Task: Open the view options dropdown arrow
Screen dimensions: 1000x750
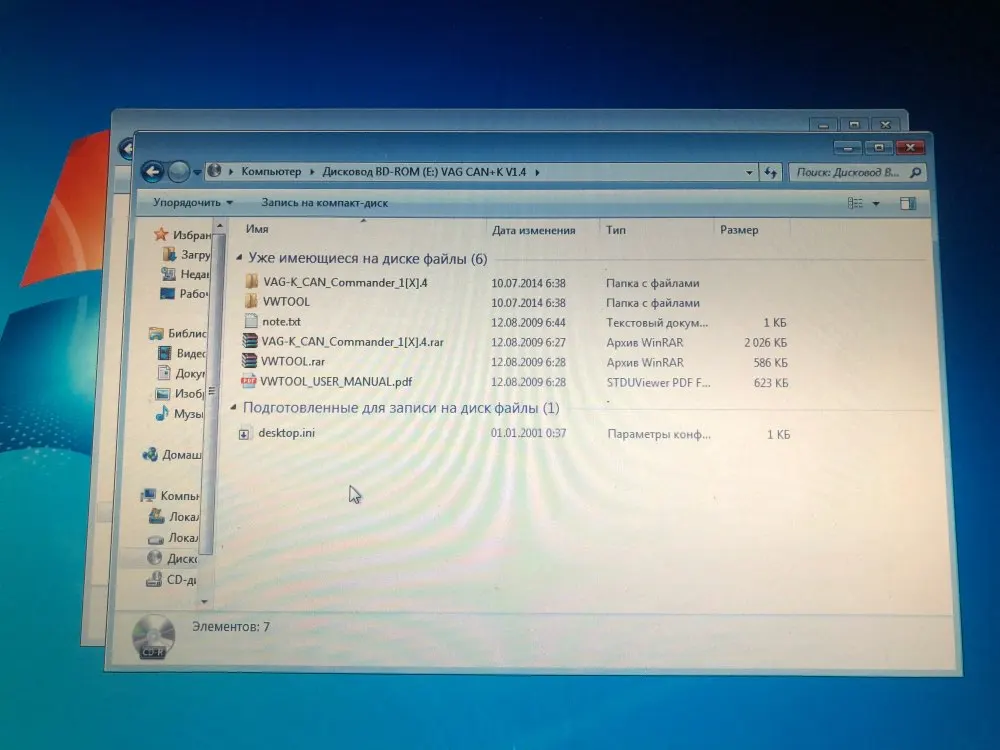Action: tap(876, 204)
